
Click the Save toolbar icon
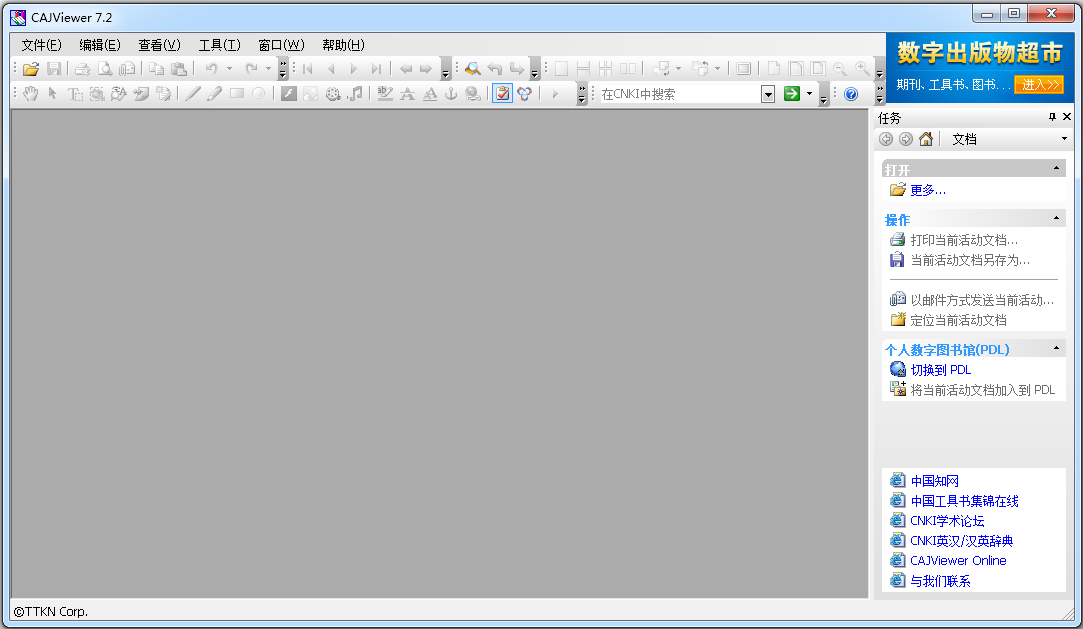coord(54,68)
